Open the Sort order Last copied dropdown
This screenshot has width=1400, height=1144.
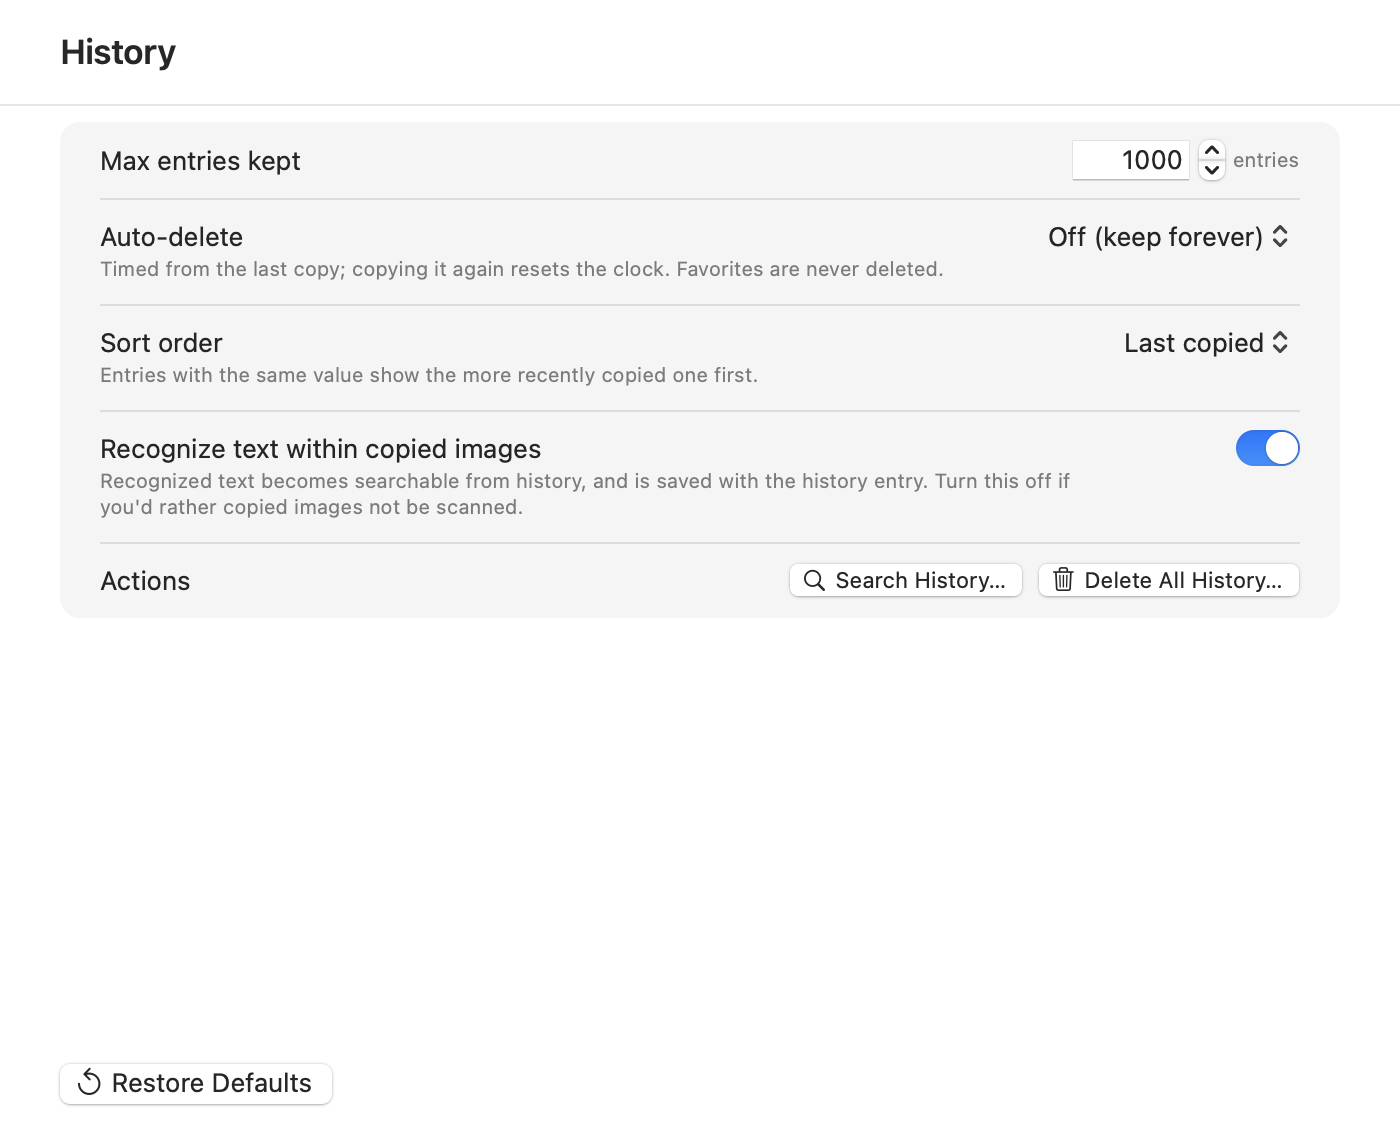point(1206,343)
